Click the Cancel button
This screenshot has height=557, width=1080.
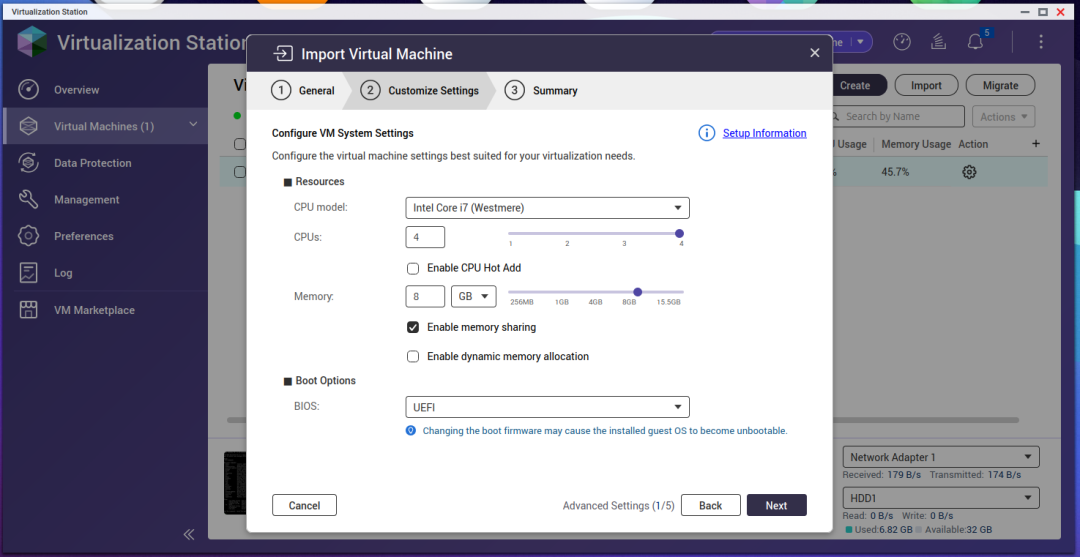coord(304,505)
